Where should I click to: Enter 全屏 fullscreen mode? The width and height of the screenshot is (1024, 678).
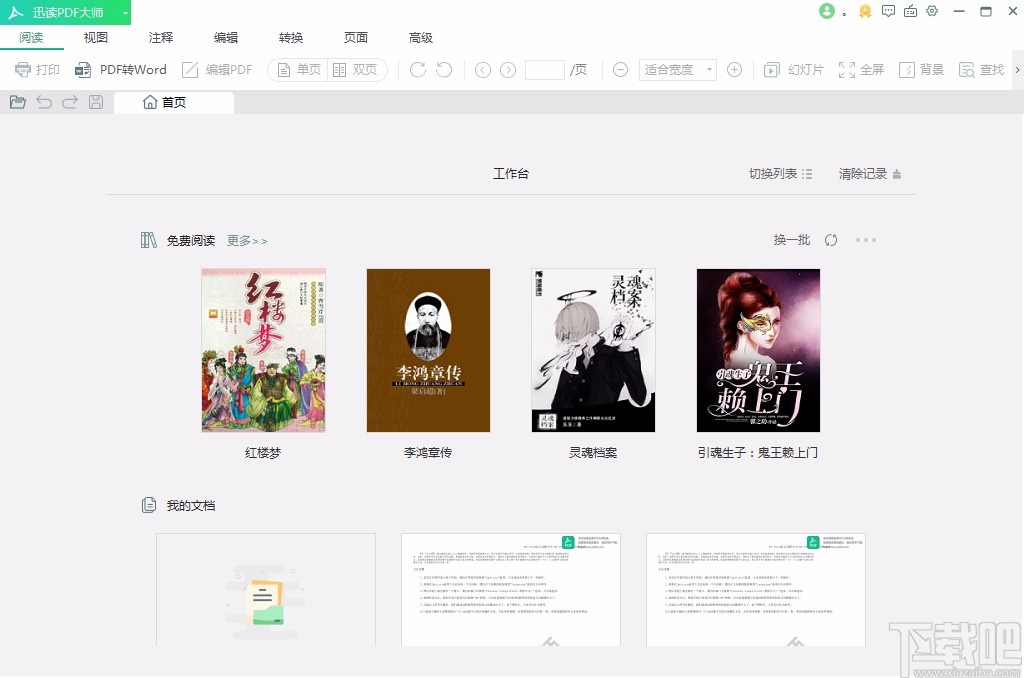click(x=861, y=69)
